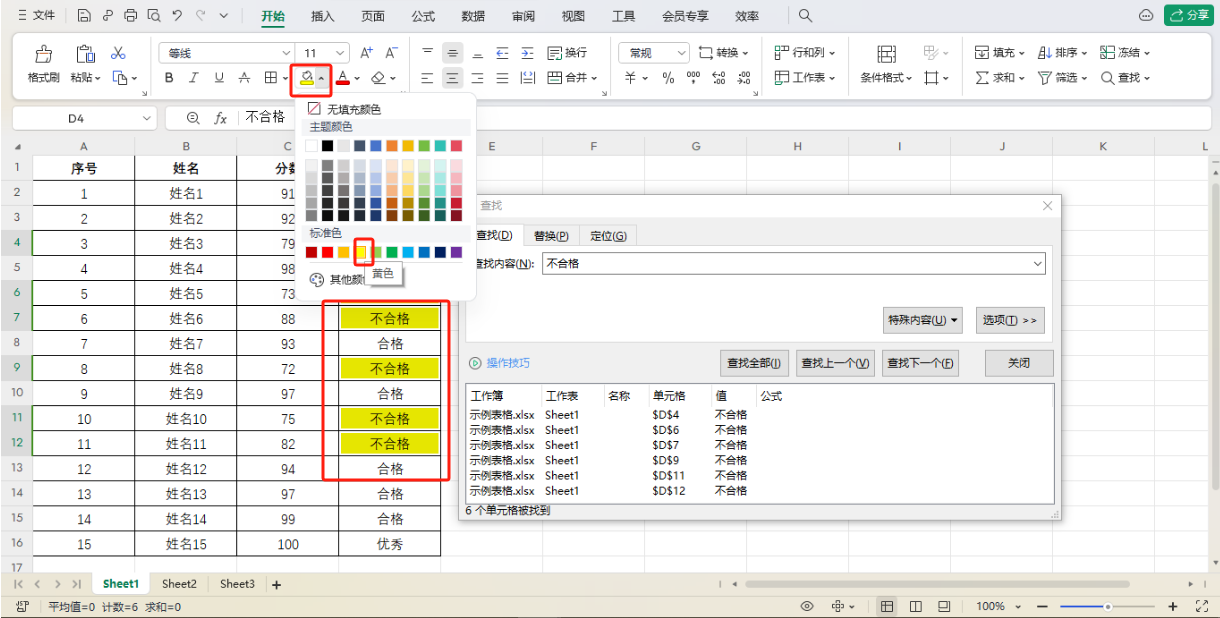This screenshot has width=1220, height=618.
Task: Click the center horizontal align icon
Action: click(x=453, y=78)
